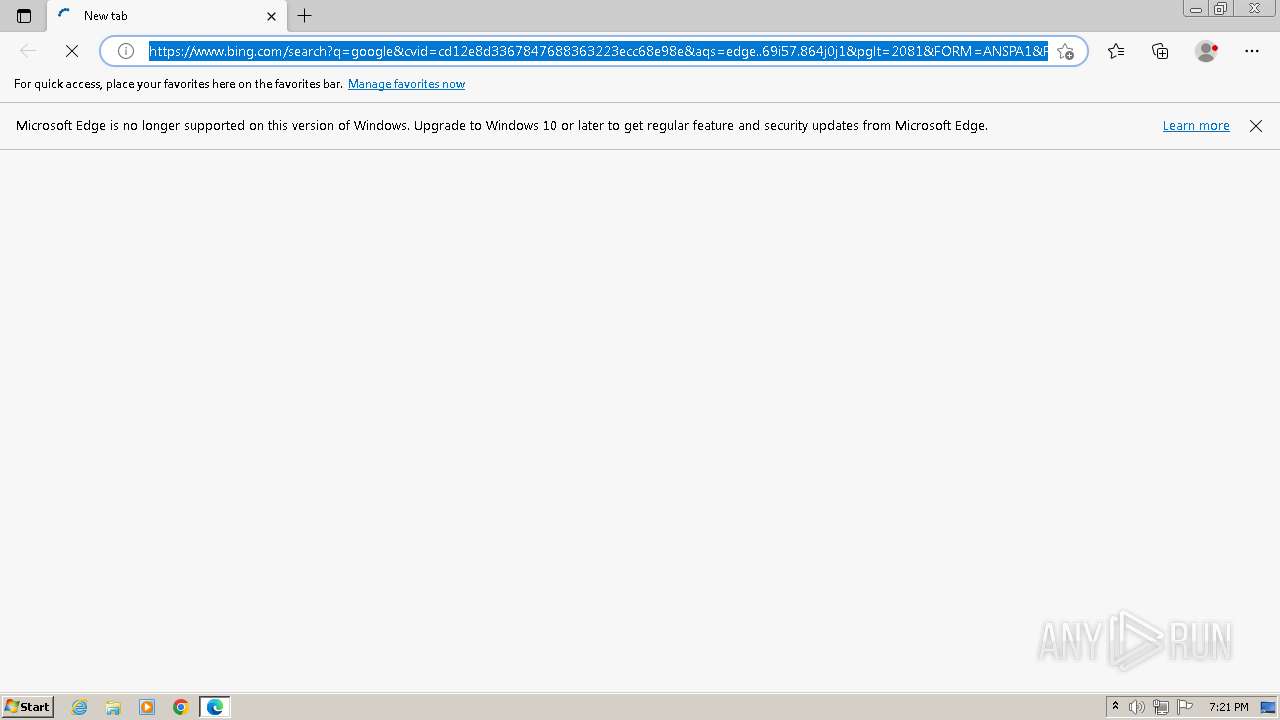Open a new tab with plus button
The image size is (1280, 720).
coord(305,16)
